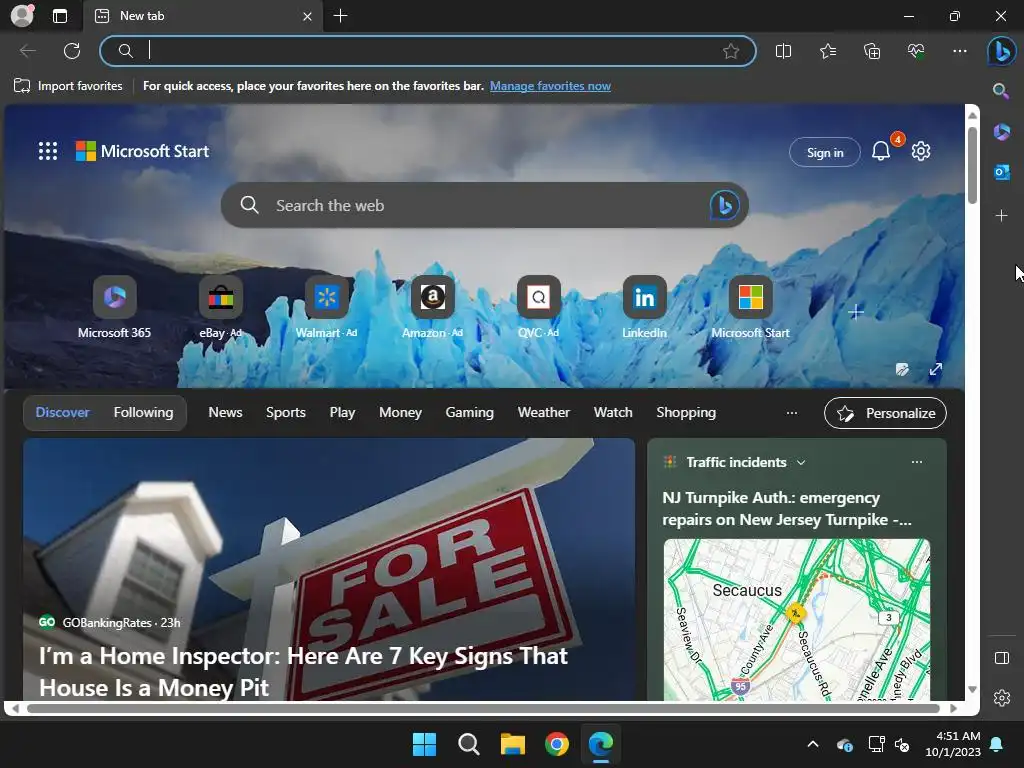The image size is (1024, 768).
Task: Open Outlook in the sidebar
Action: [1001, 172]
